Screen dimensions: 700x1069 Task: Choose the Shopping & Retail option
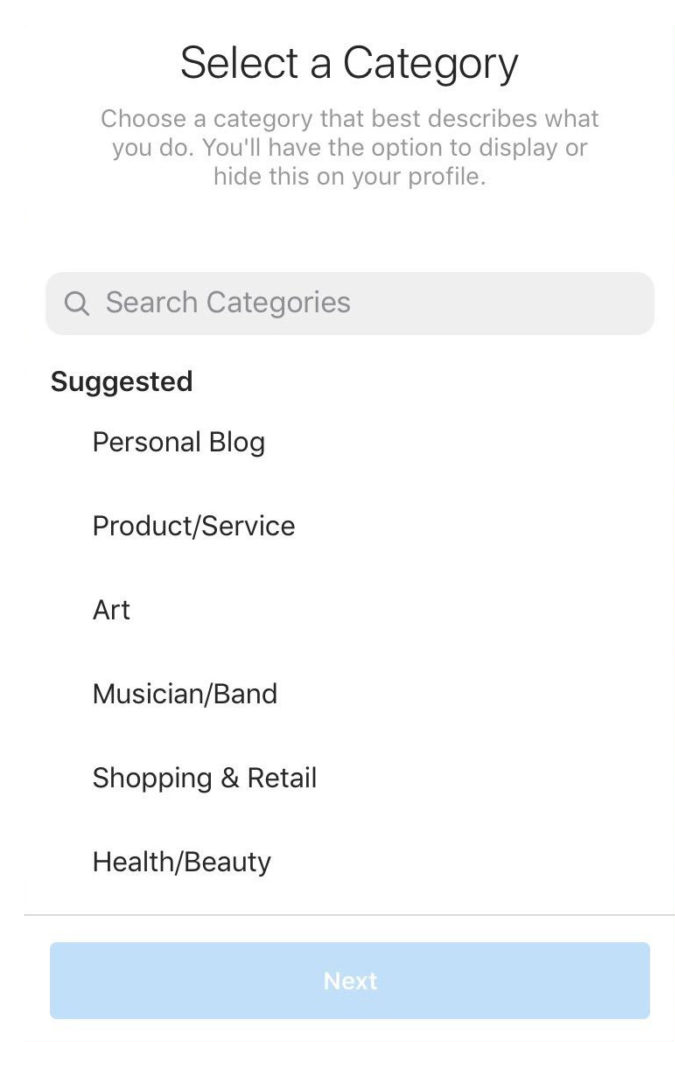coord(204,778)
